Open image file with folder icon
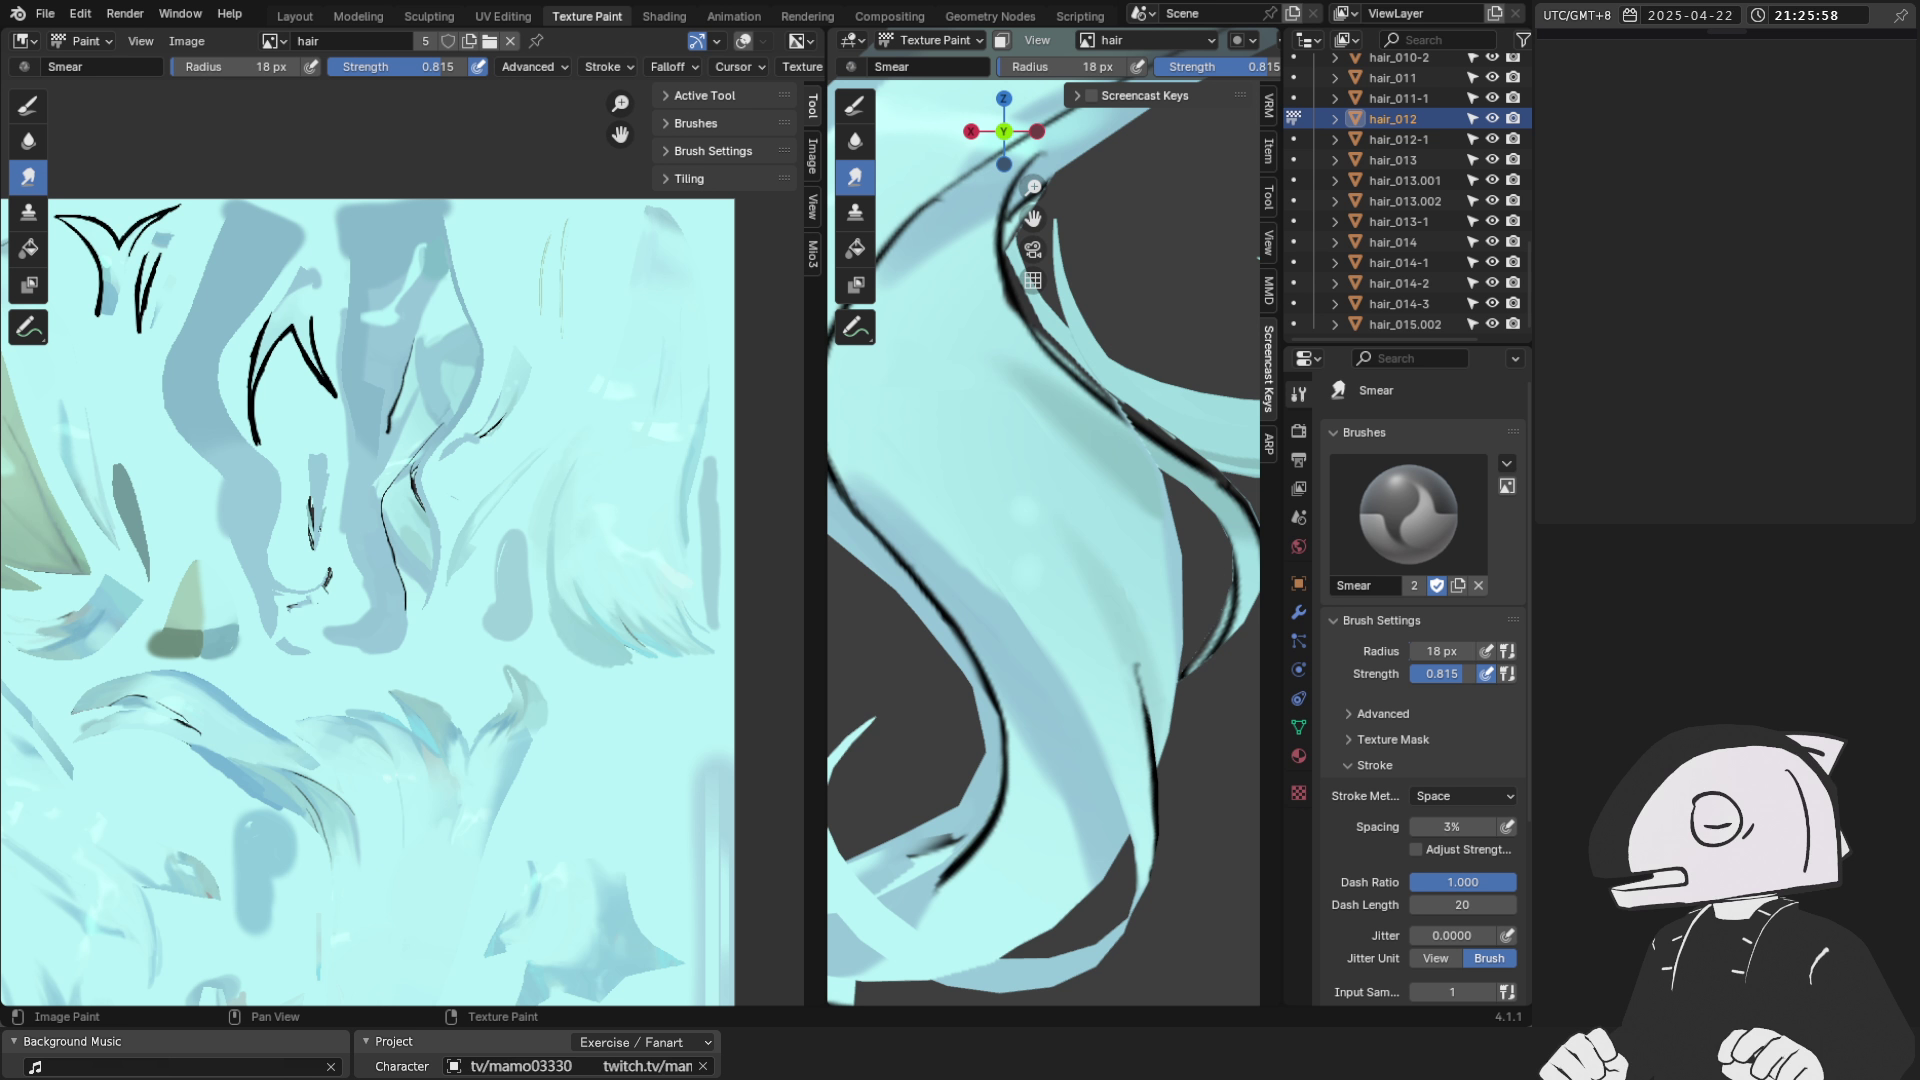The height and width of the screenshot is (1080, 1920). (x=490, y=41)
